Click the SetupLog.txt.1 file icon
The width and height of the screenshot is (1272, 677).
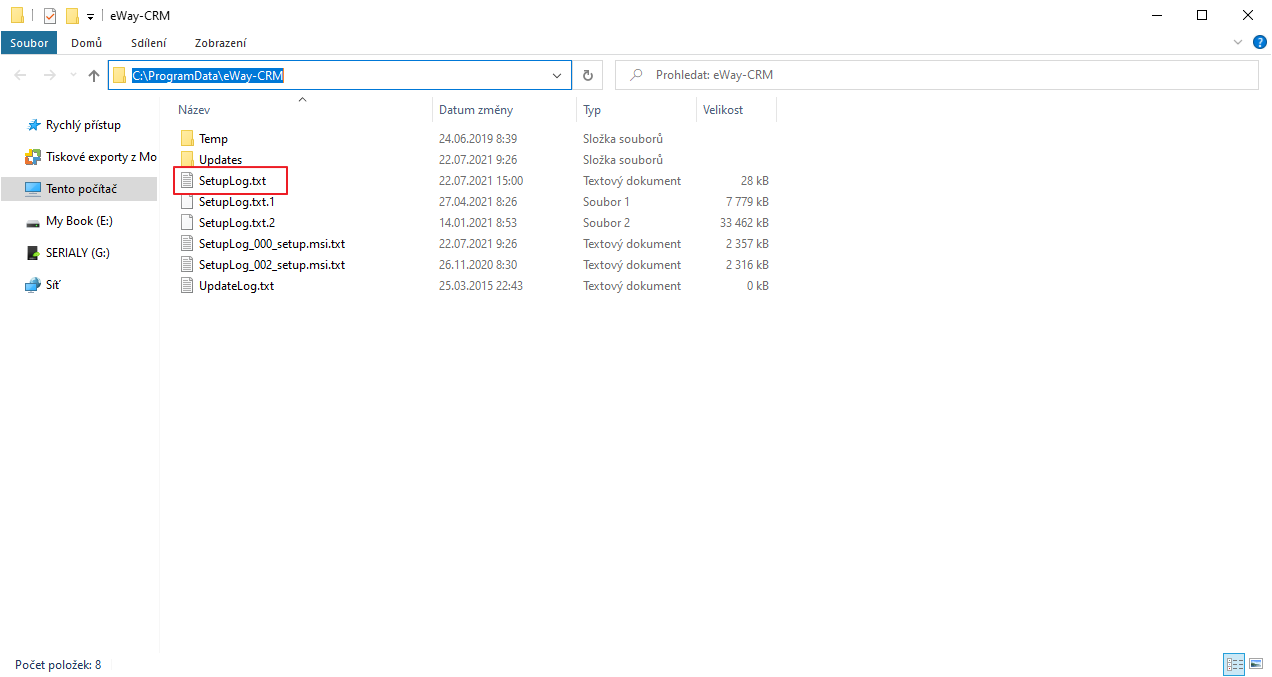coord(187,202)
